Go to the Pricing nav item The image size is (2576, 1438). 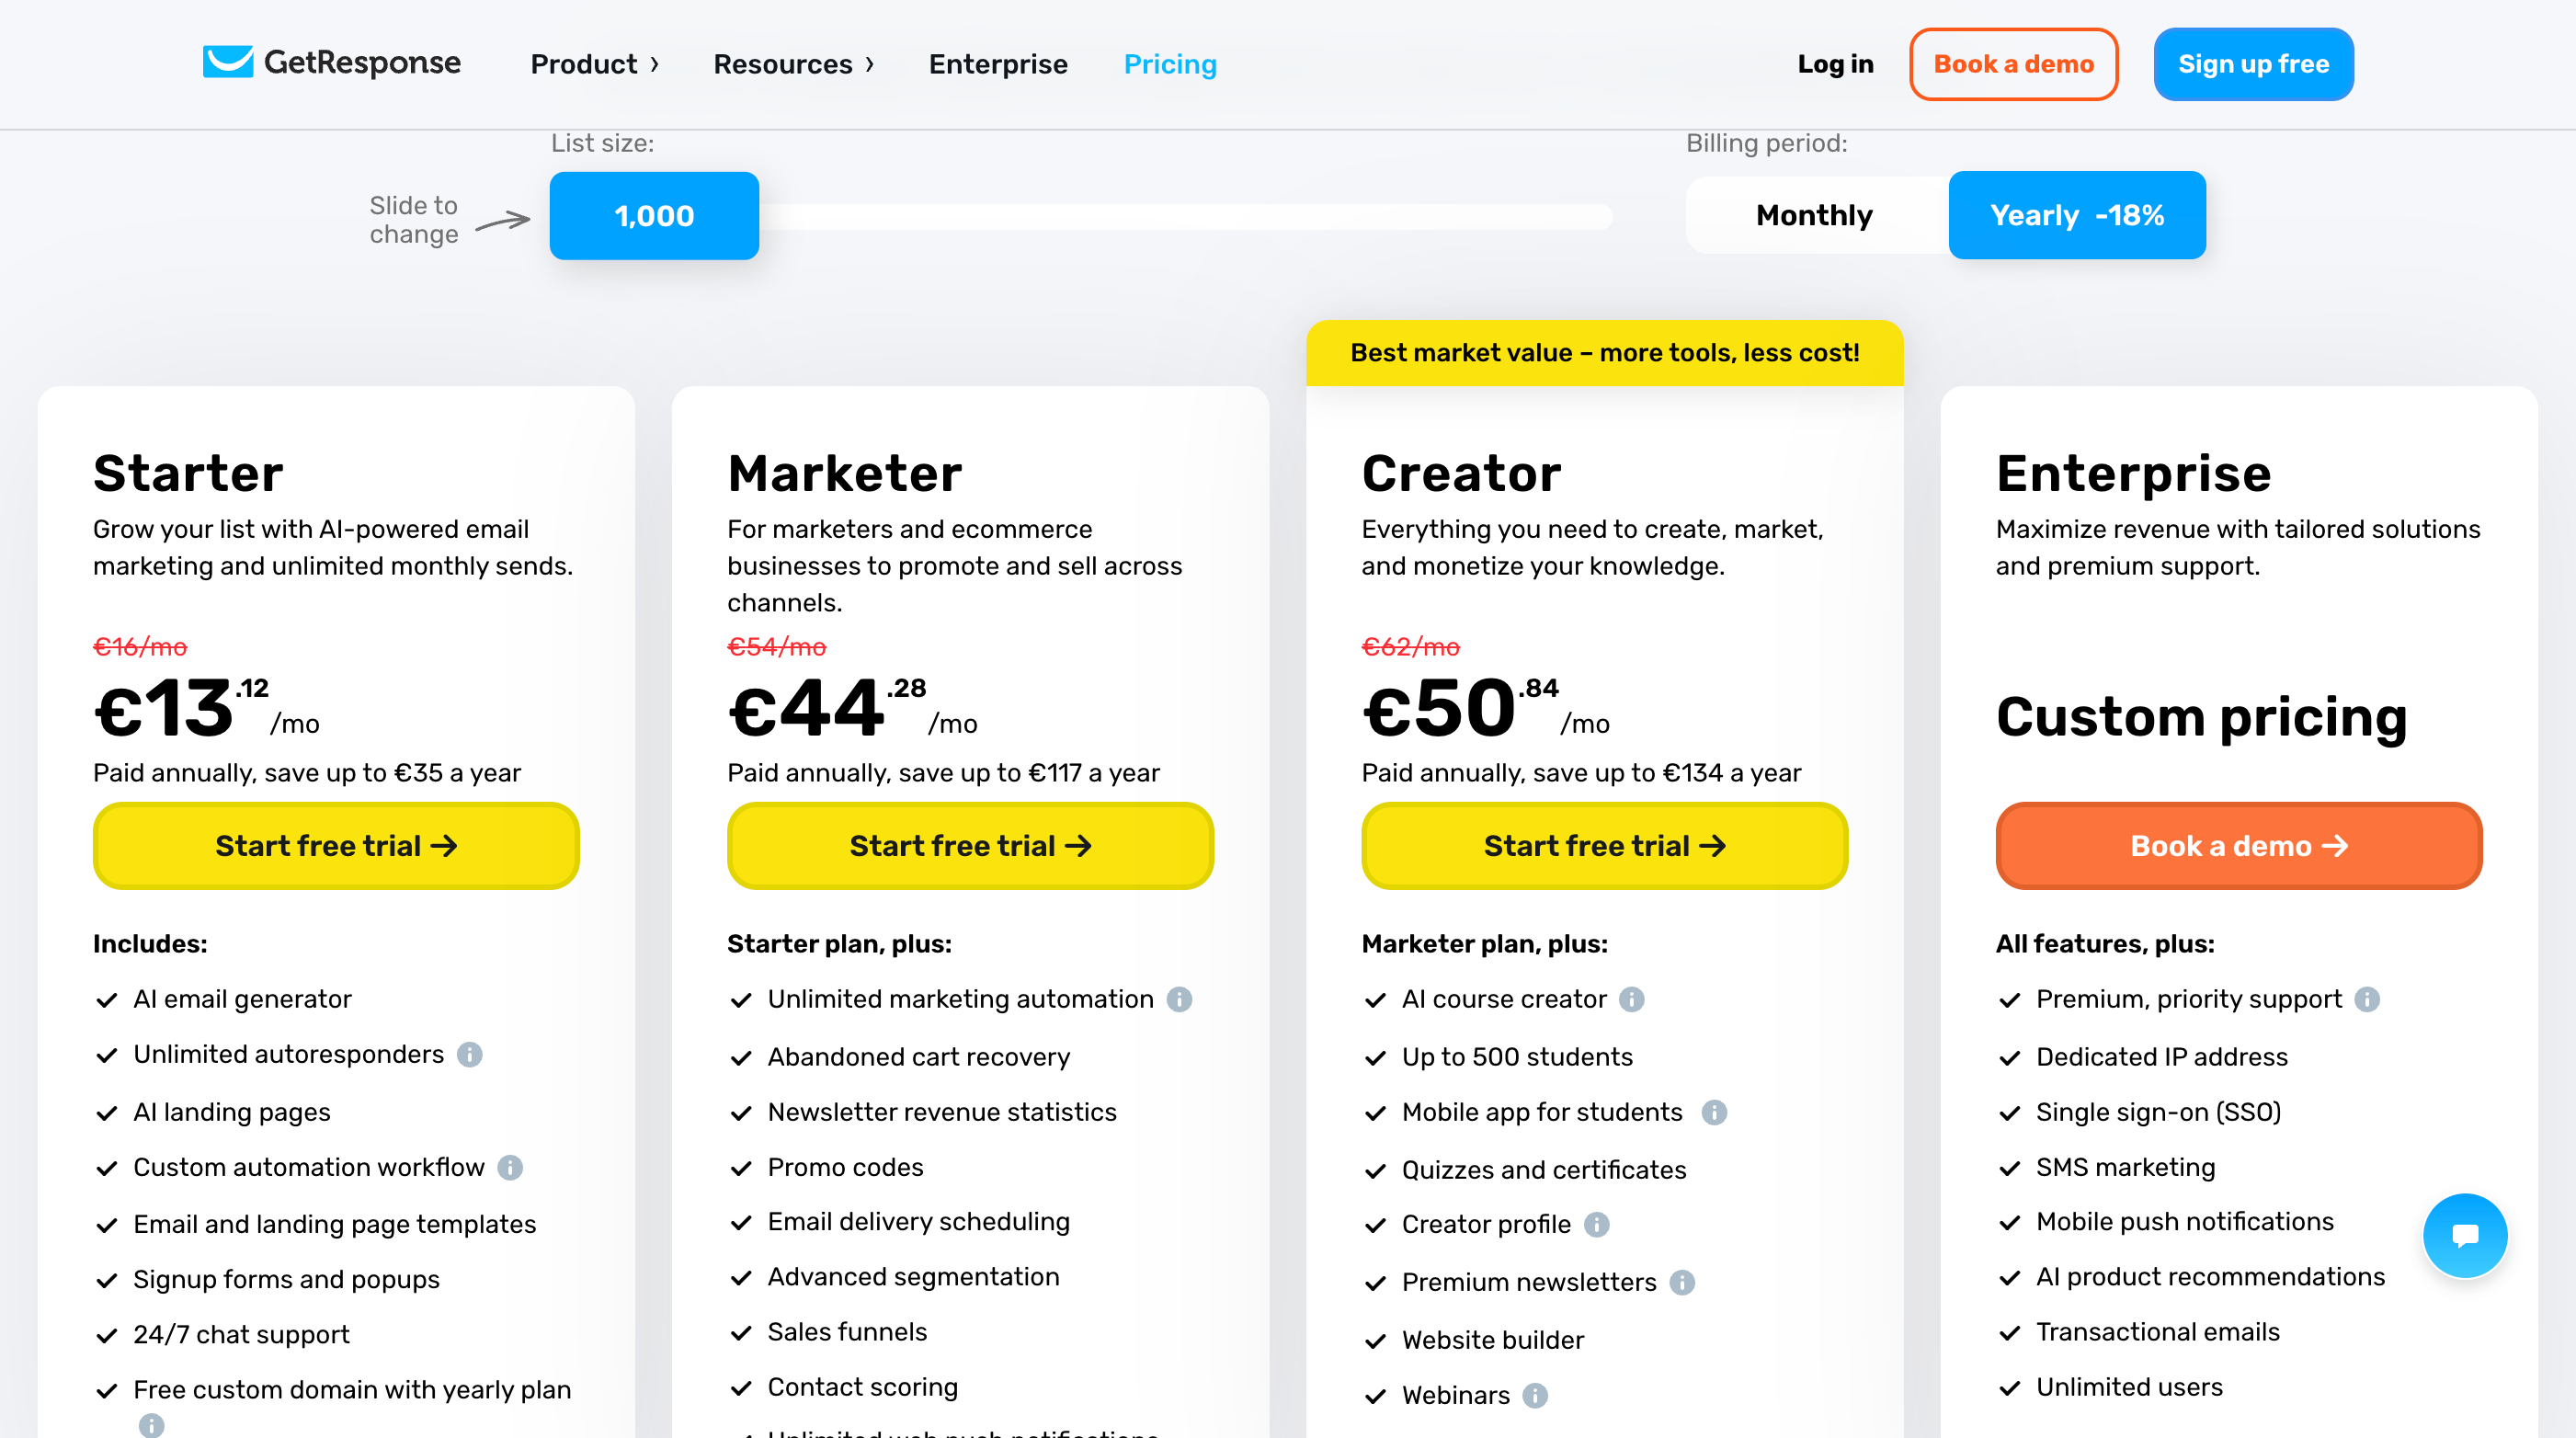pos(1169,65)
